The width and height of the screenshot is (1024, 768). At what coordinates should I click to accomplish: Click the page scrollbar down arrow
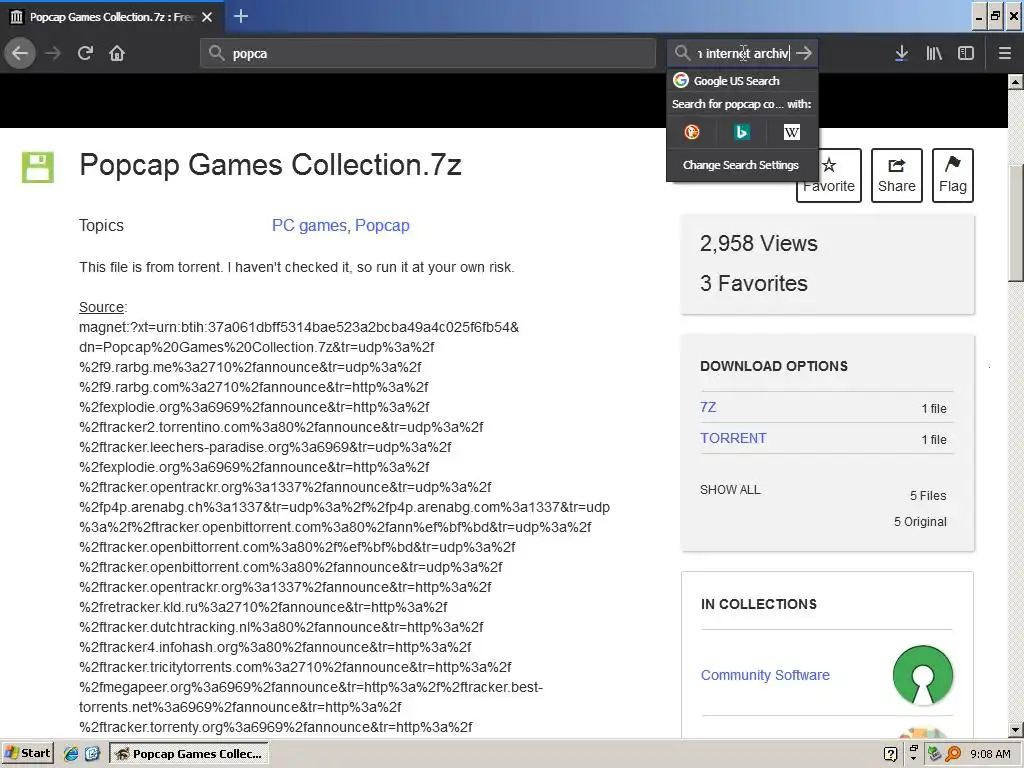1016,729
